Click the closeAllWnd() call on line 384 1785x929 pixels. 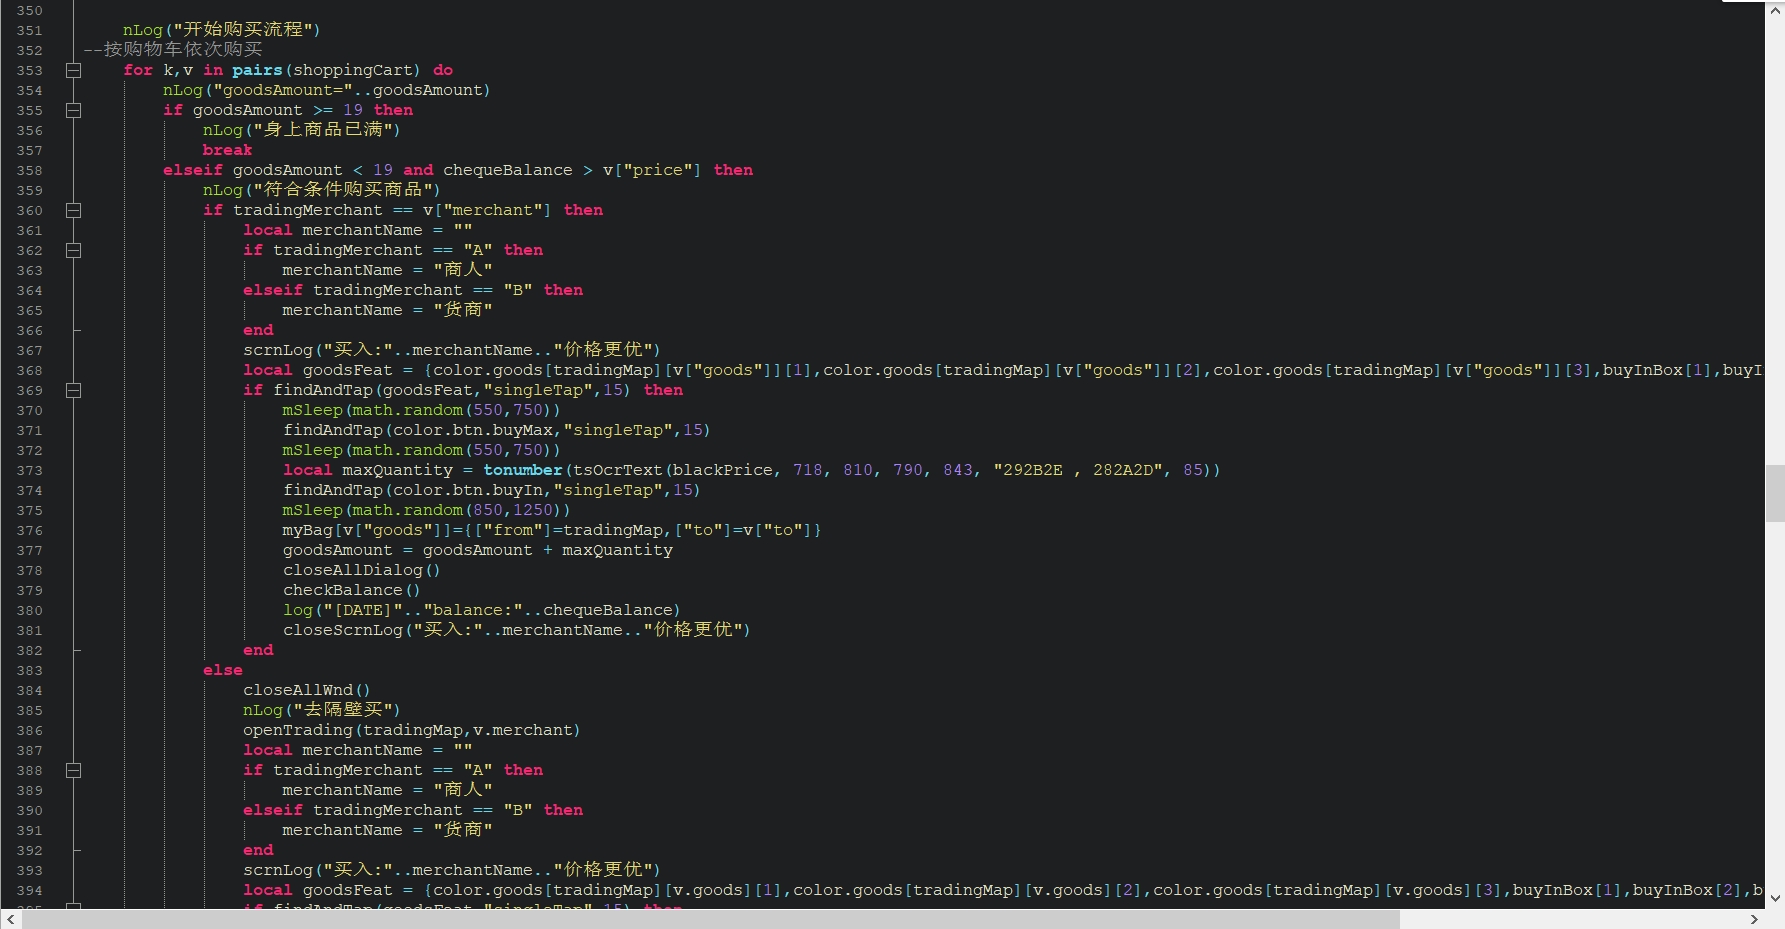tap(306, 690)
